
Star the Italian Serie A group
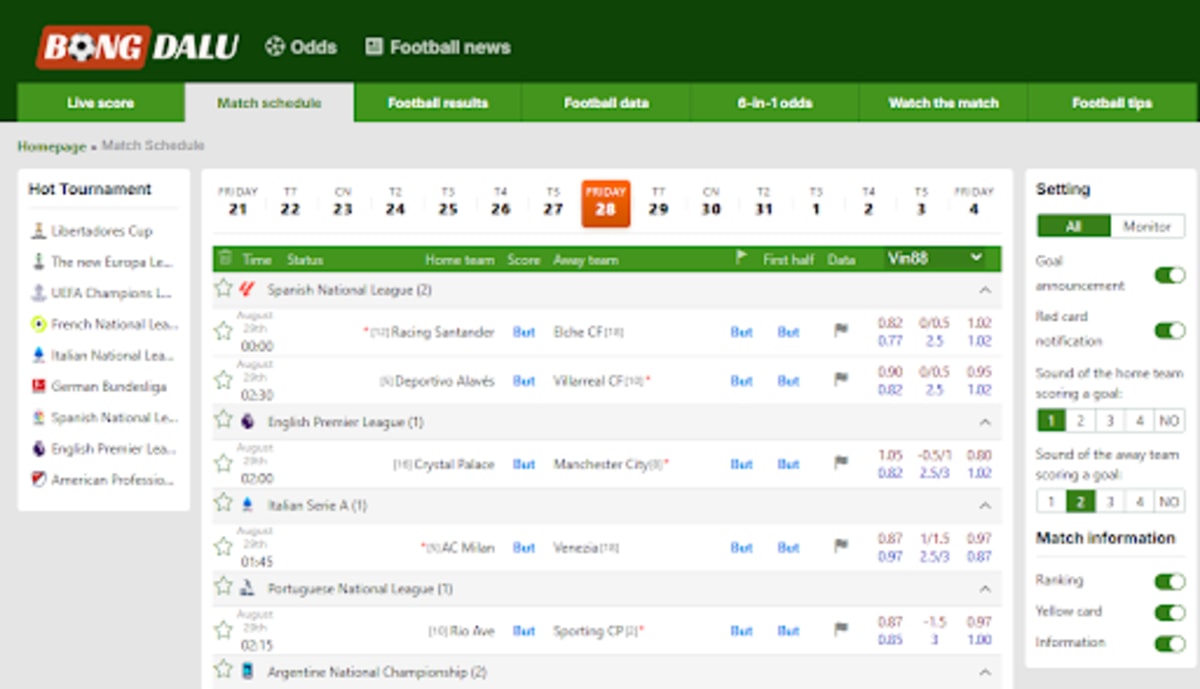pyautogui.click(x=223, y=504)
